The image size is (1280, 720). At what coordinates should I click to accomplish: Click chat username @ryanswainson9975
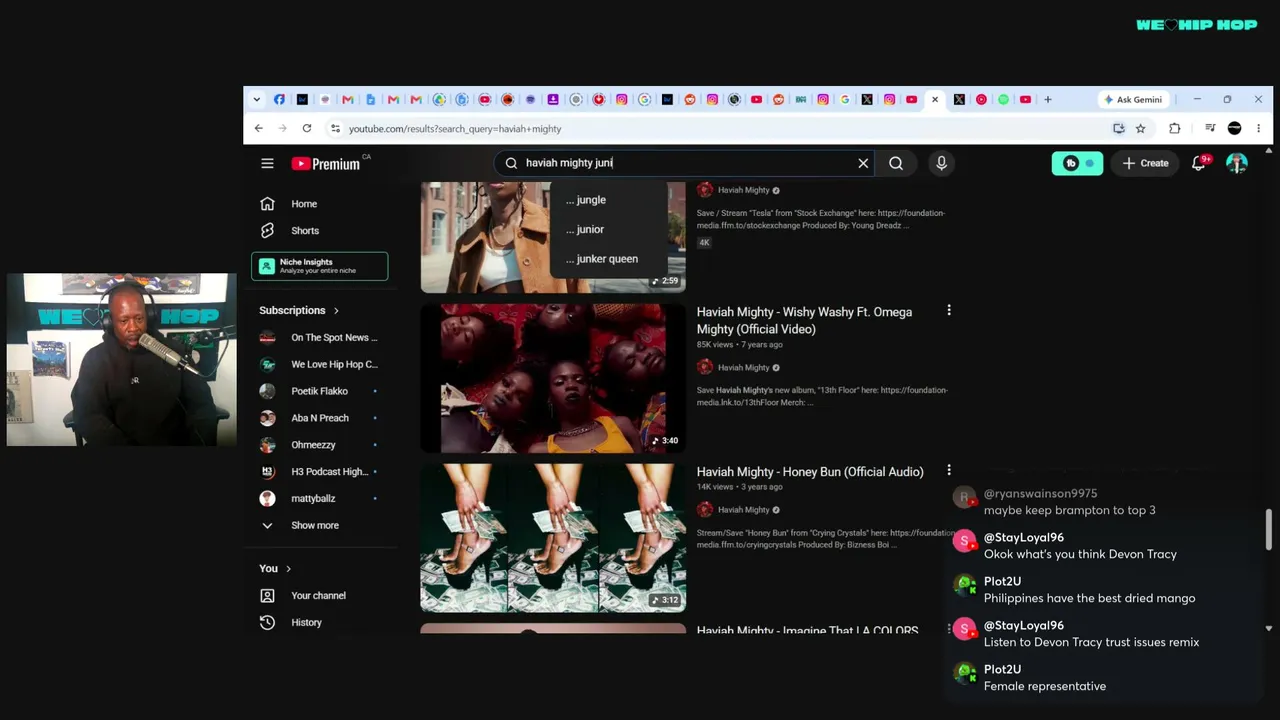tap(1040, 493)
